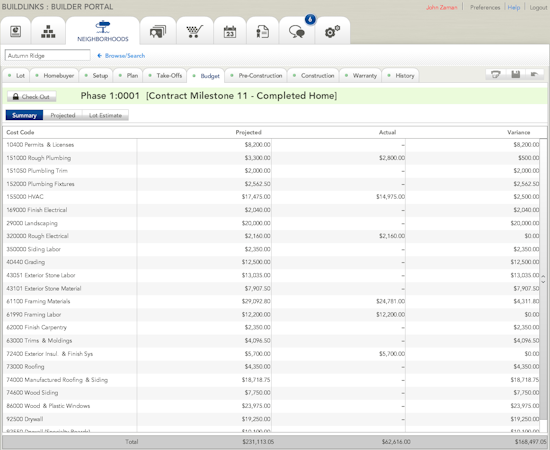Switch to the Lot Estimate view
The width and height of the screenshot is (550, 450).
point(105,115)
